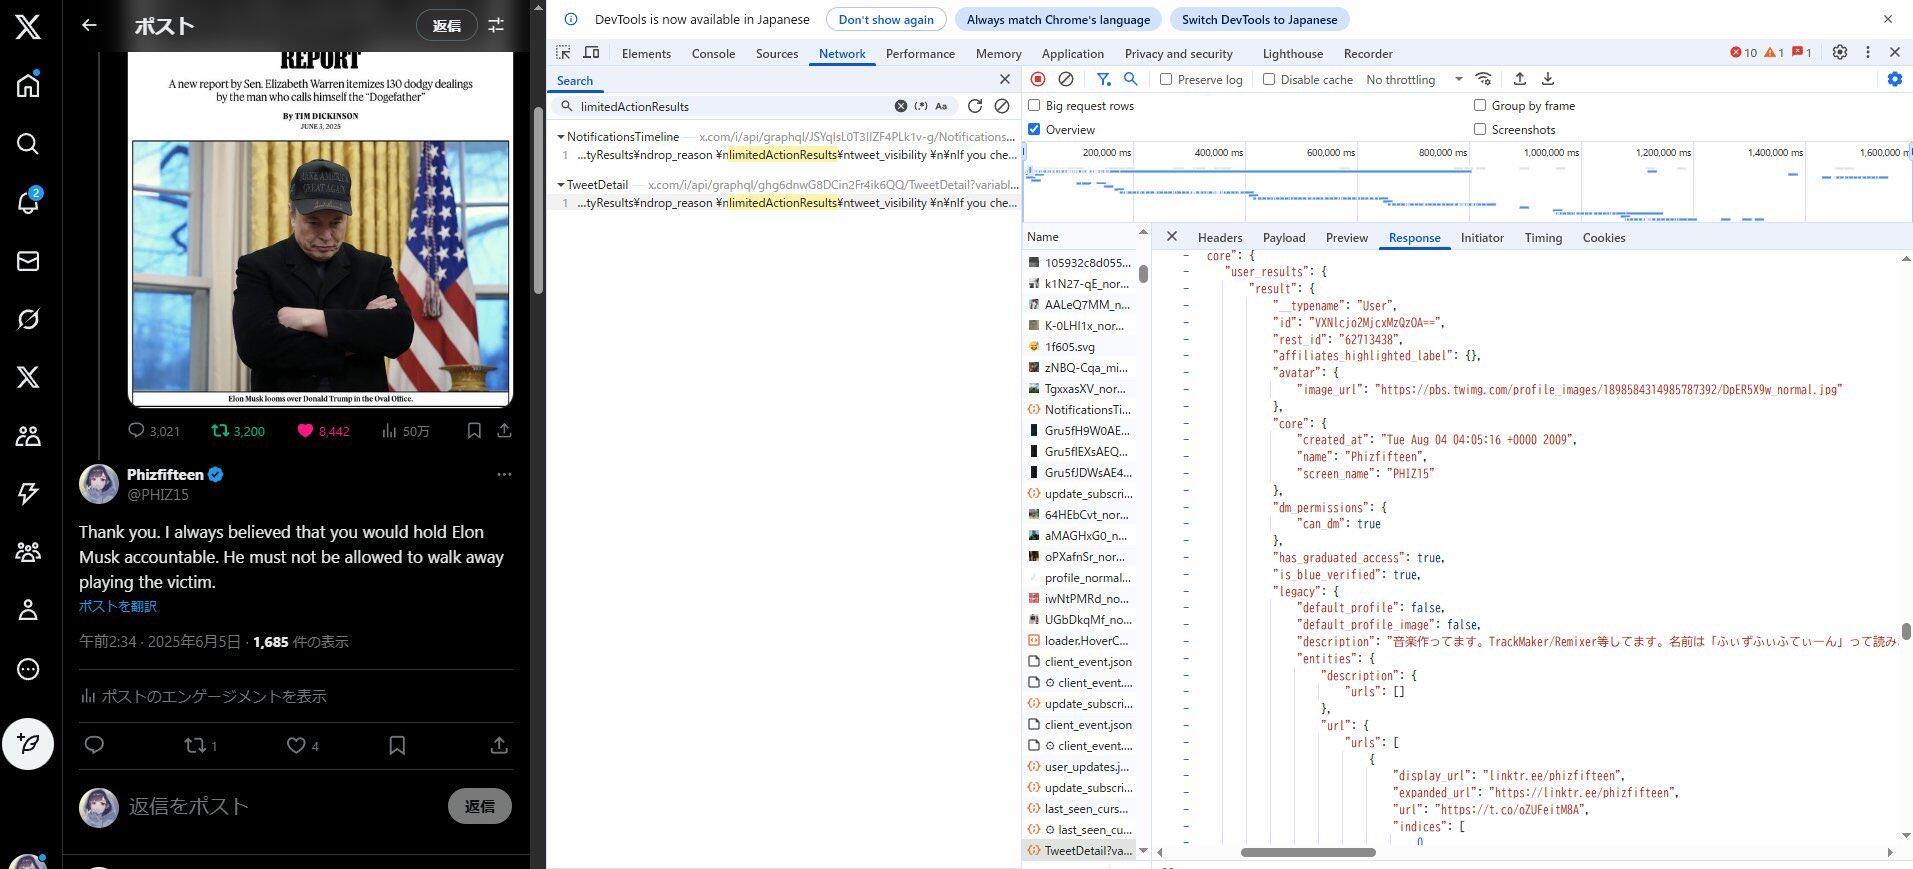Like Phizfifteen's post with 4 likes
The image size is (1913, 869).
[x=302, y=745]
